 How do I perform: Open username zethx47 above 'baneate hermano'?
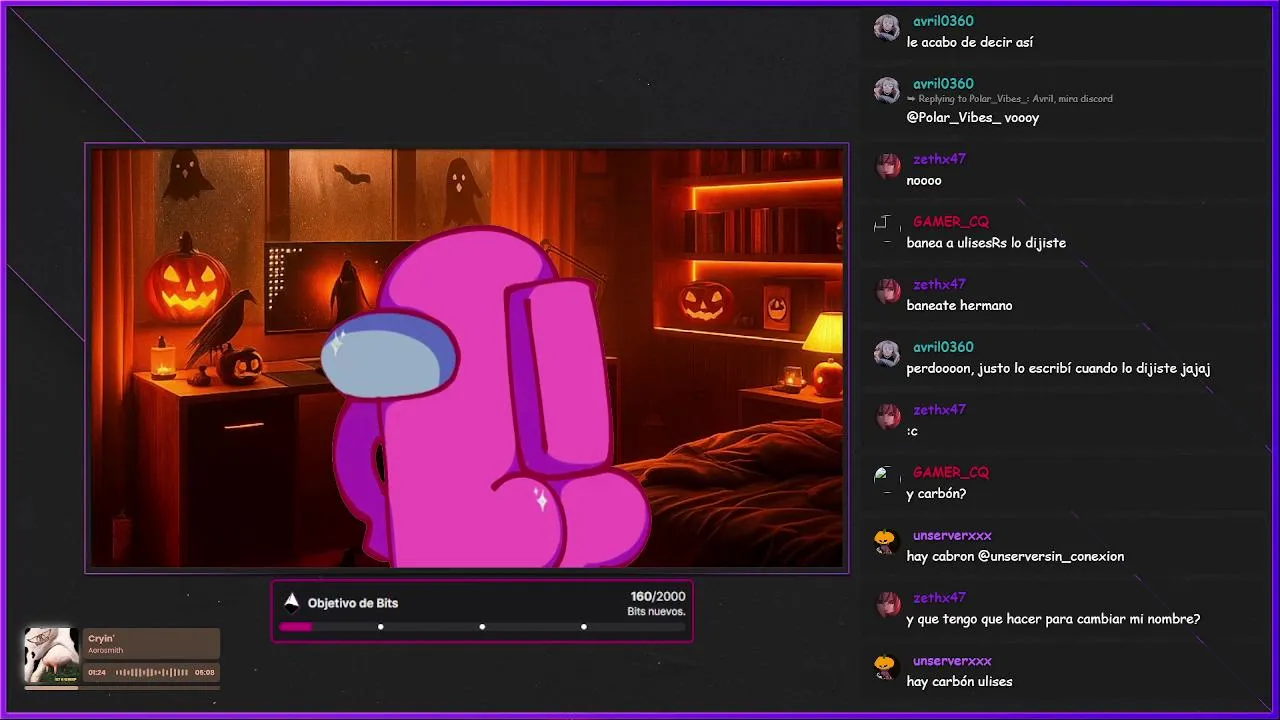click(x=939, y=284)
